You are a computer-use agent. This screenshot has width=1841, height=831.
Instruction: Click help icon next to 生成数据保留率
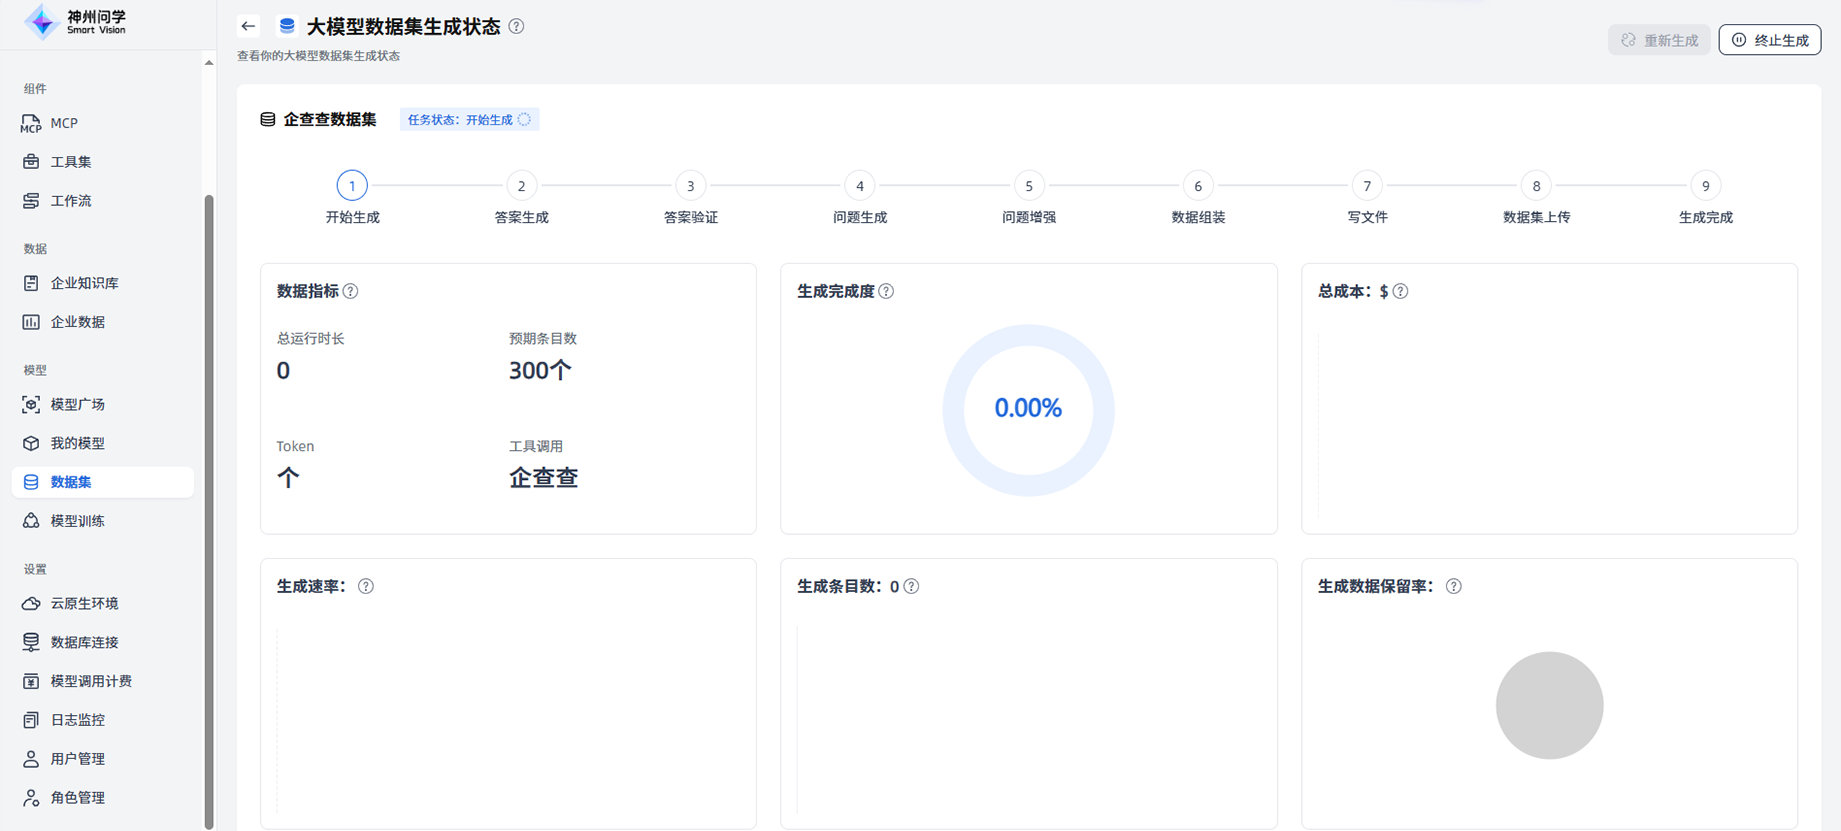tap(1454, 586)
